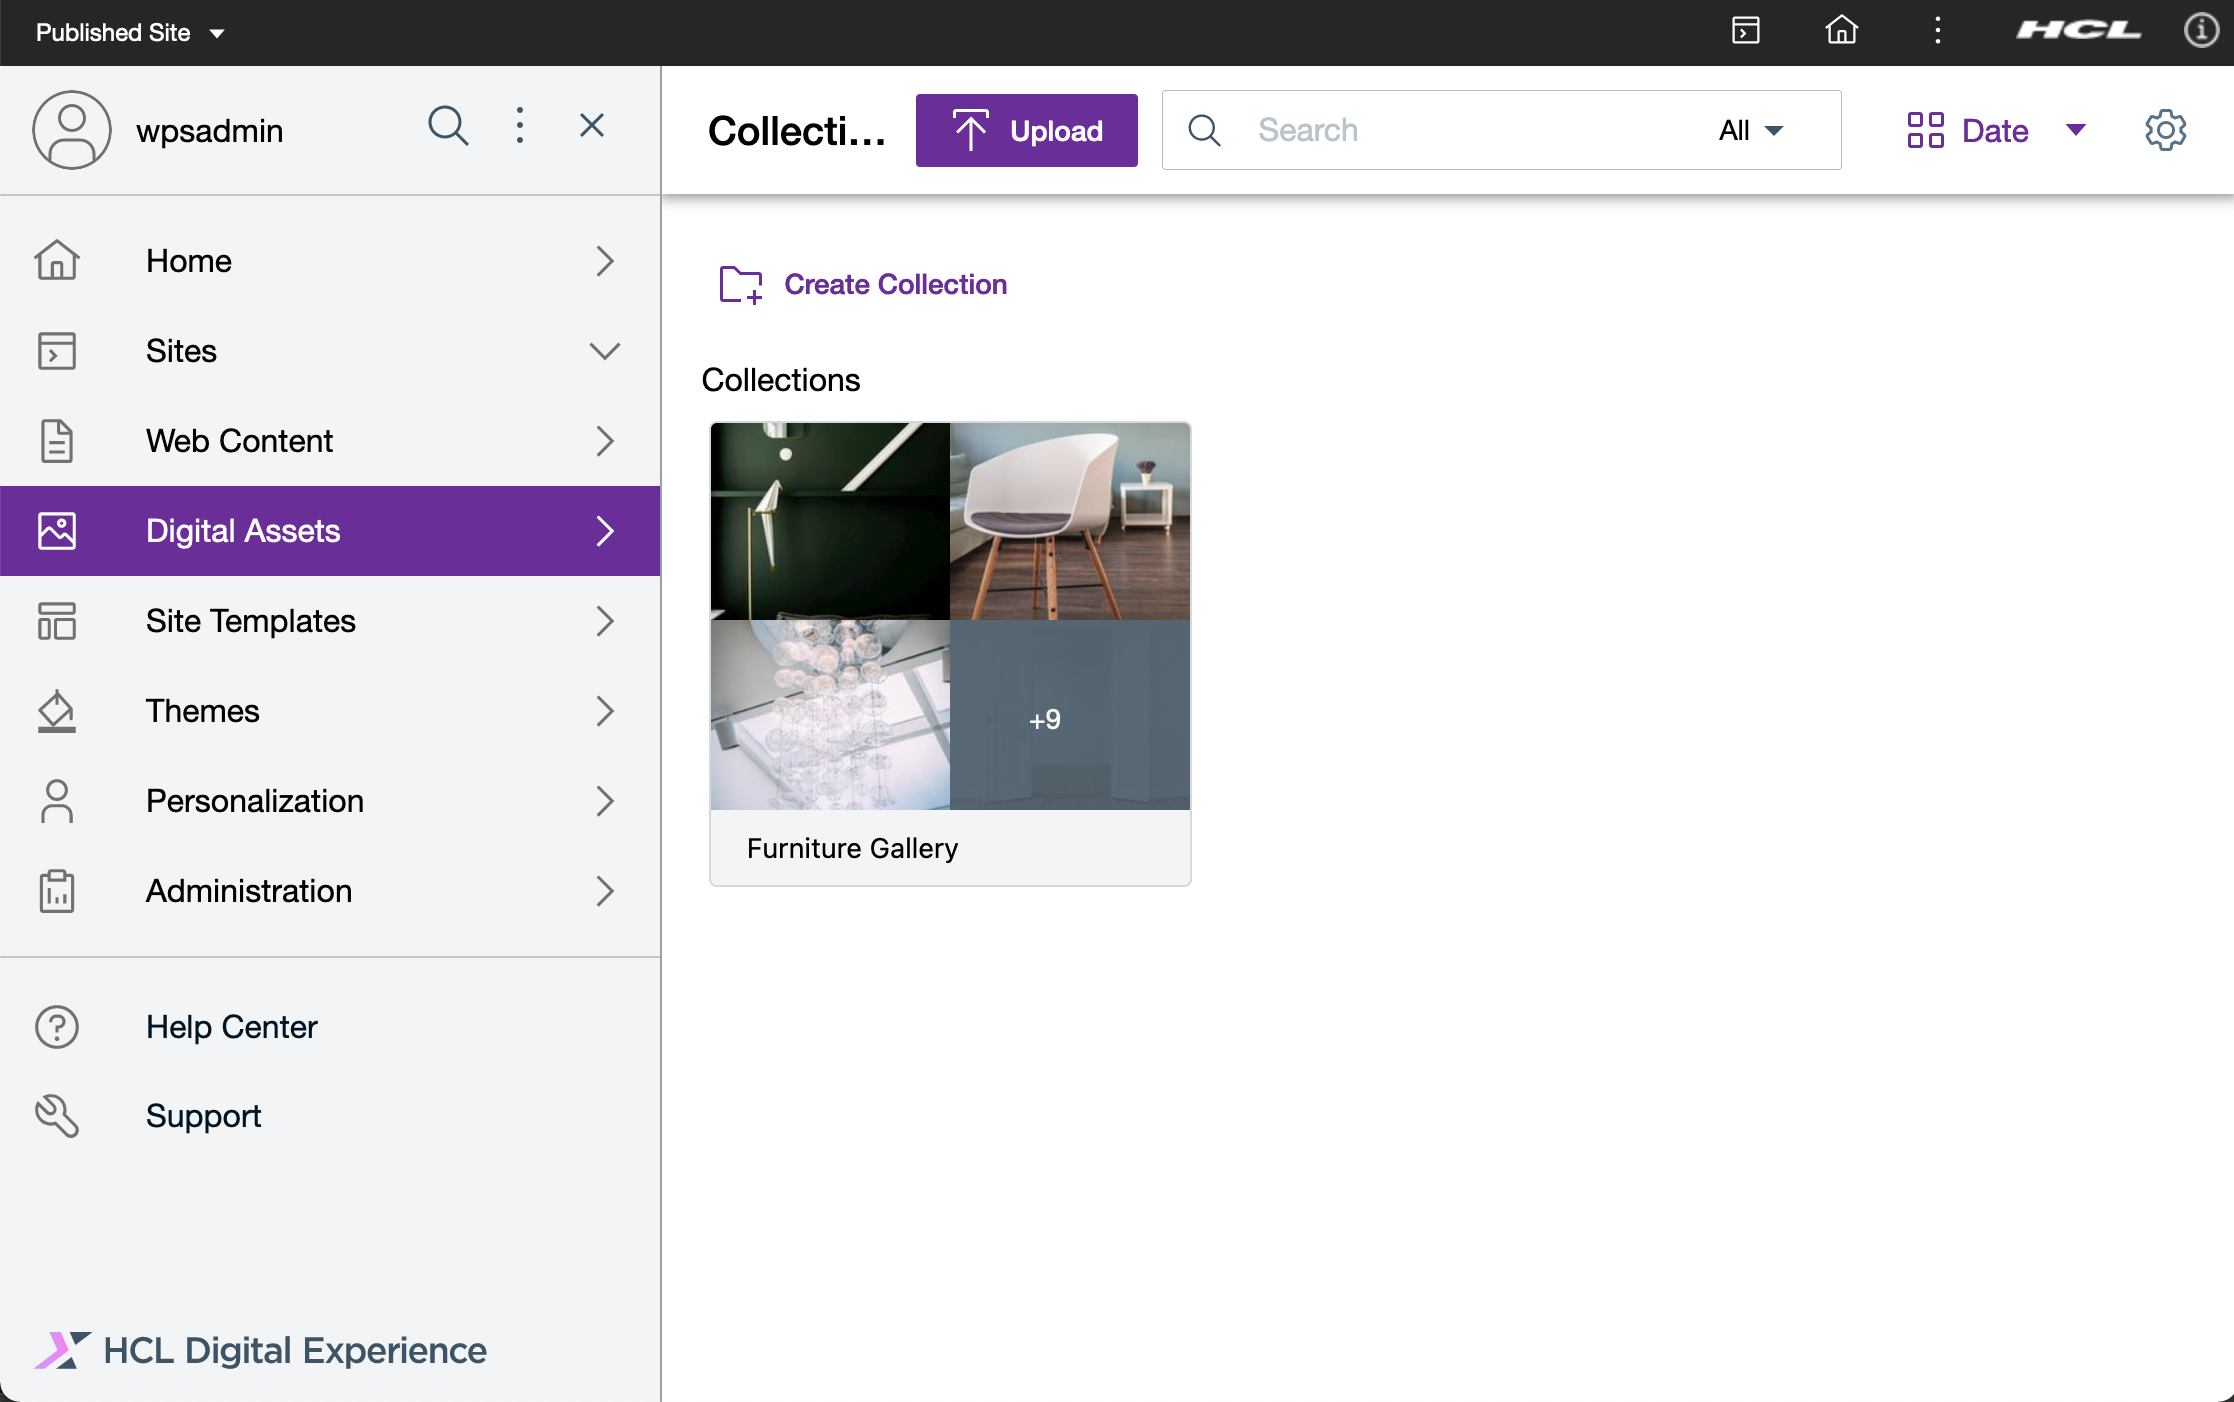Expand the Sites section chevron
Image resolution: width=2234 pixels, height=1402 pixels.
604,351
